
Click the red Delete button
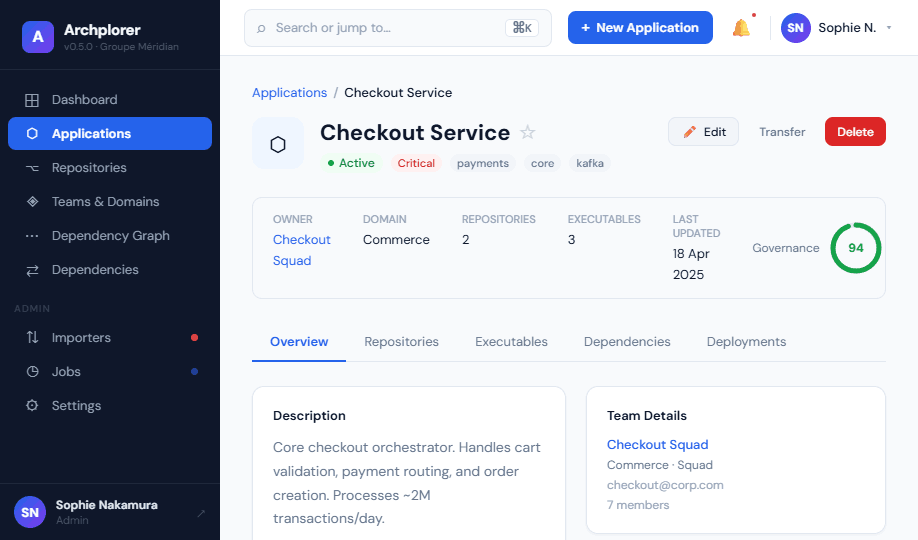pyautogui.click(x=855, y=132)
